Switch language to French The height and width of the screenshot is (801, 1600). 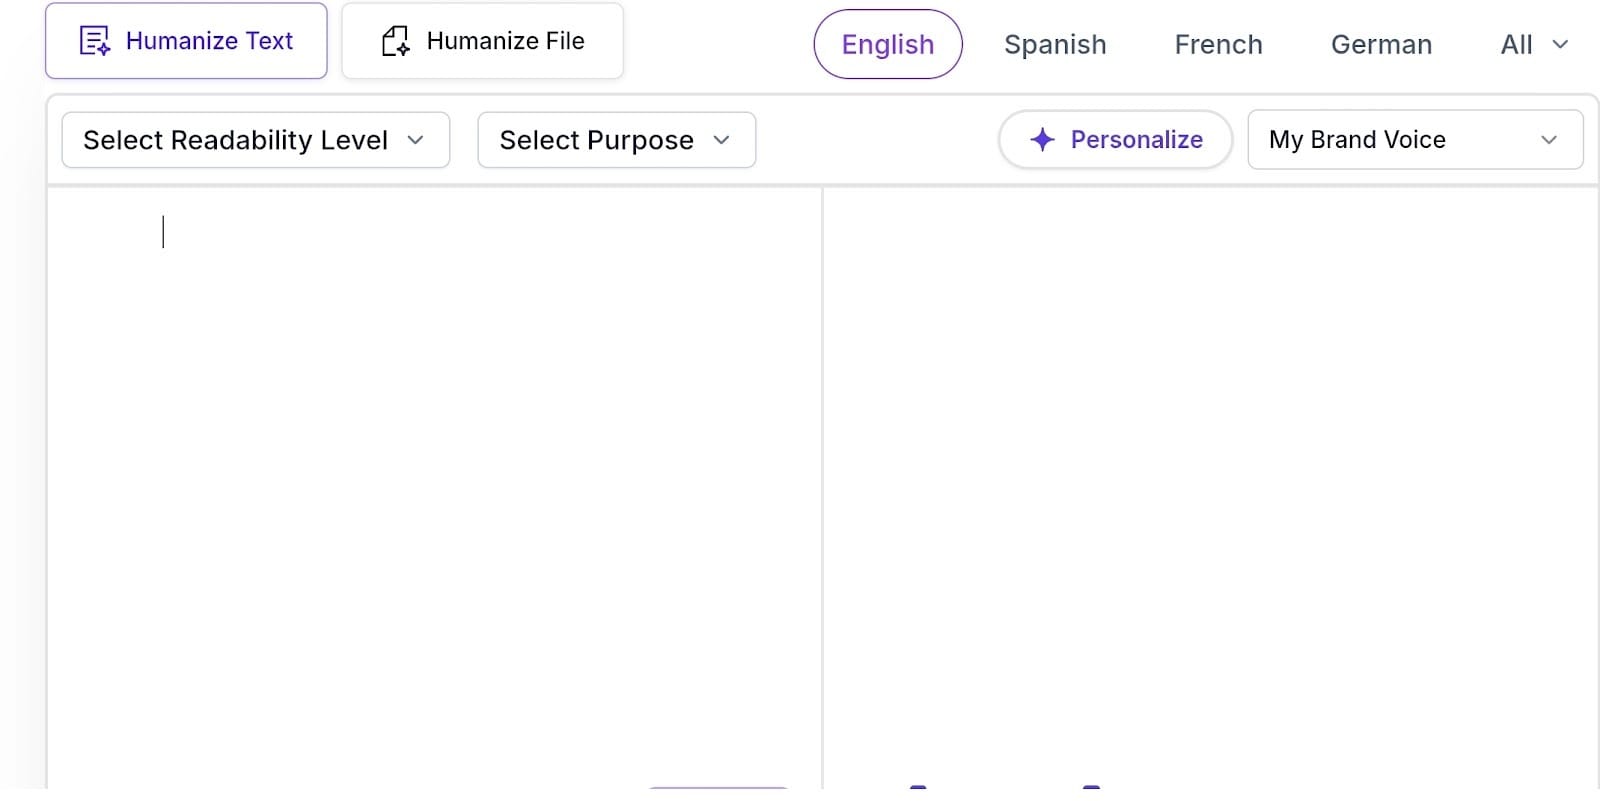tap(1218, 45)
